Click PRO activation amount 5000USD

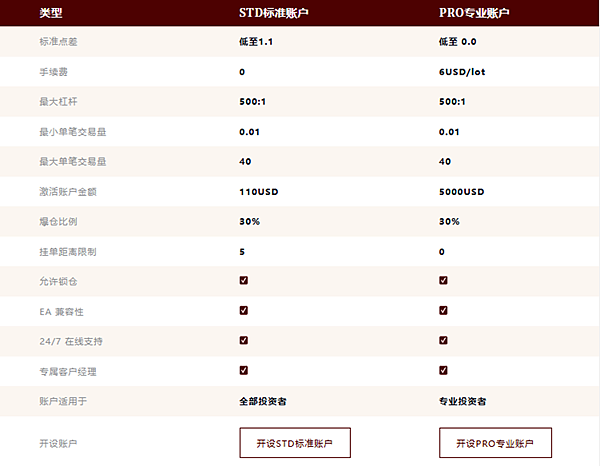[x=461, y=192]
